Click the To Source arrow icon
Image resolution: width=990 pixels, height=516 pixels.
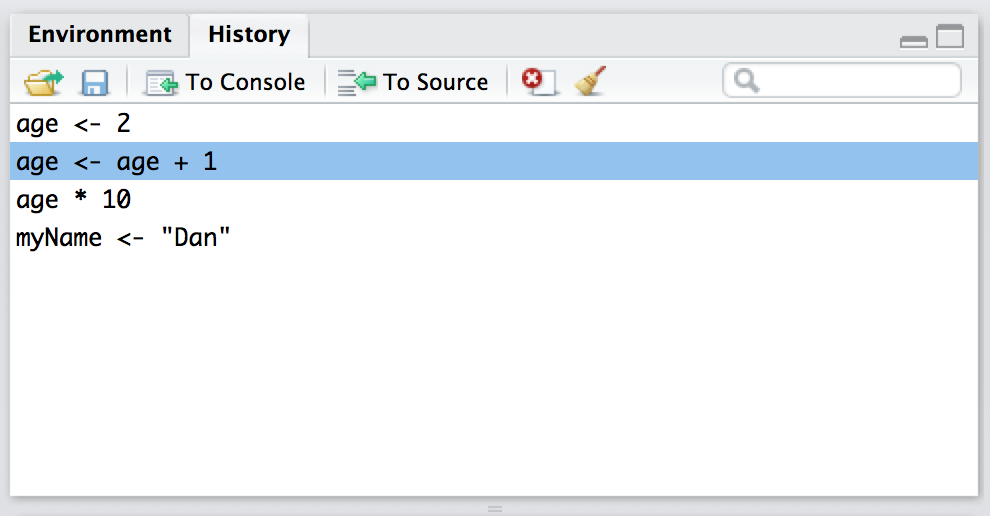point(357,82)
